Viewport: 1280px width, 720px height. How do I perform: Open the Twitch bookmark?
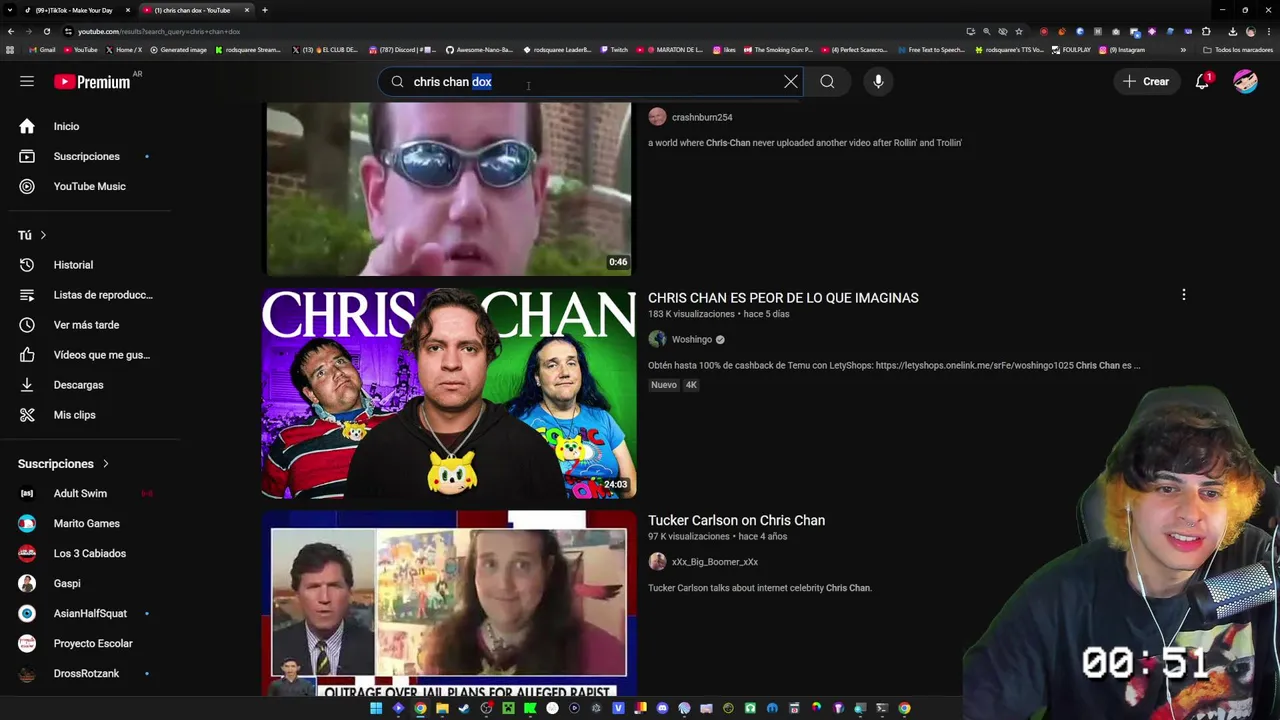pos(614,50)
